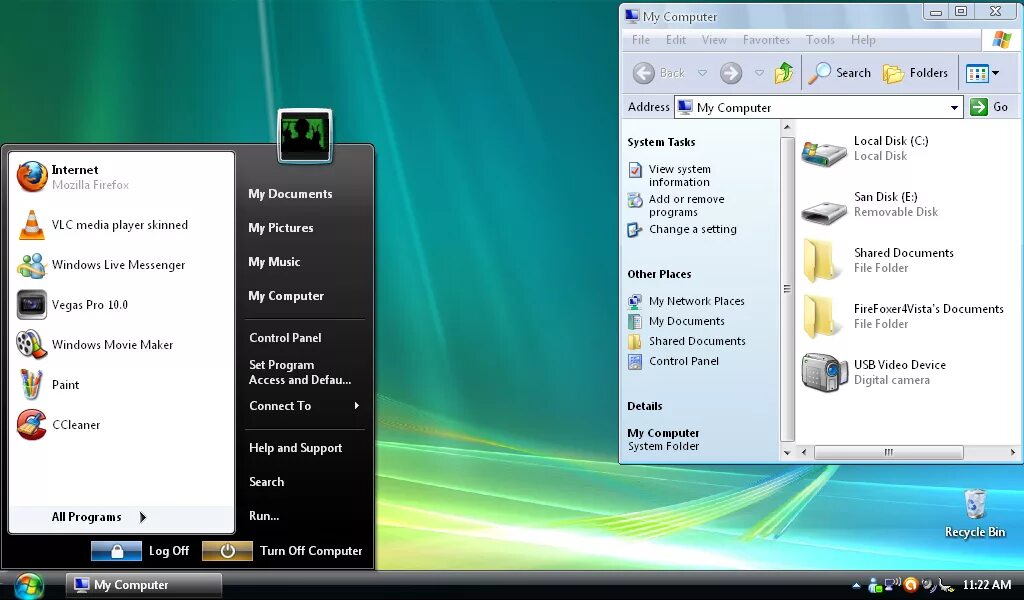Expand the Address bar dropdown
This screenshot has width=1024, height=600.
pyautogui.click(x=954, y=108)
